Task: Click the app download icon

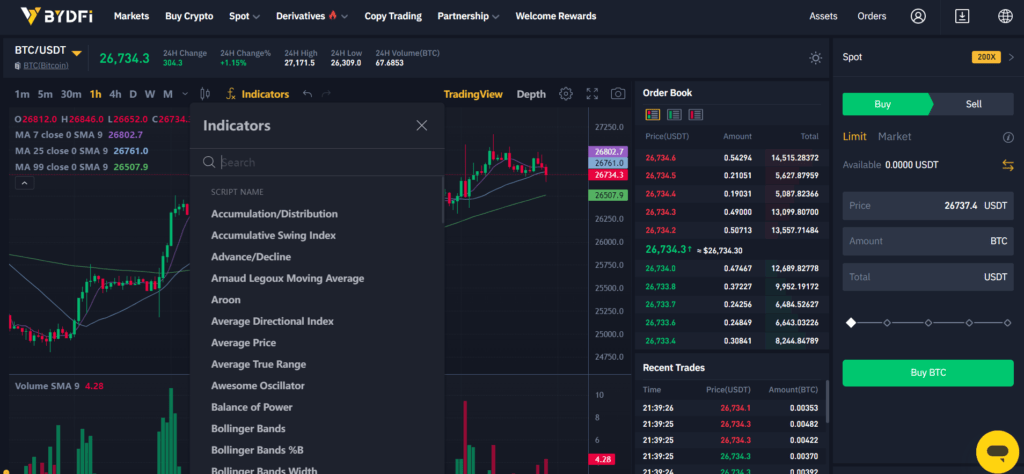Action: pos(962,16)
